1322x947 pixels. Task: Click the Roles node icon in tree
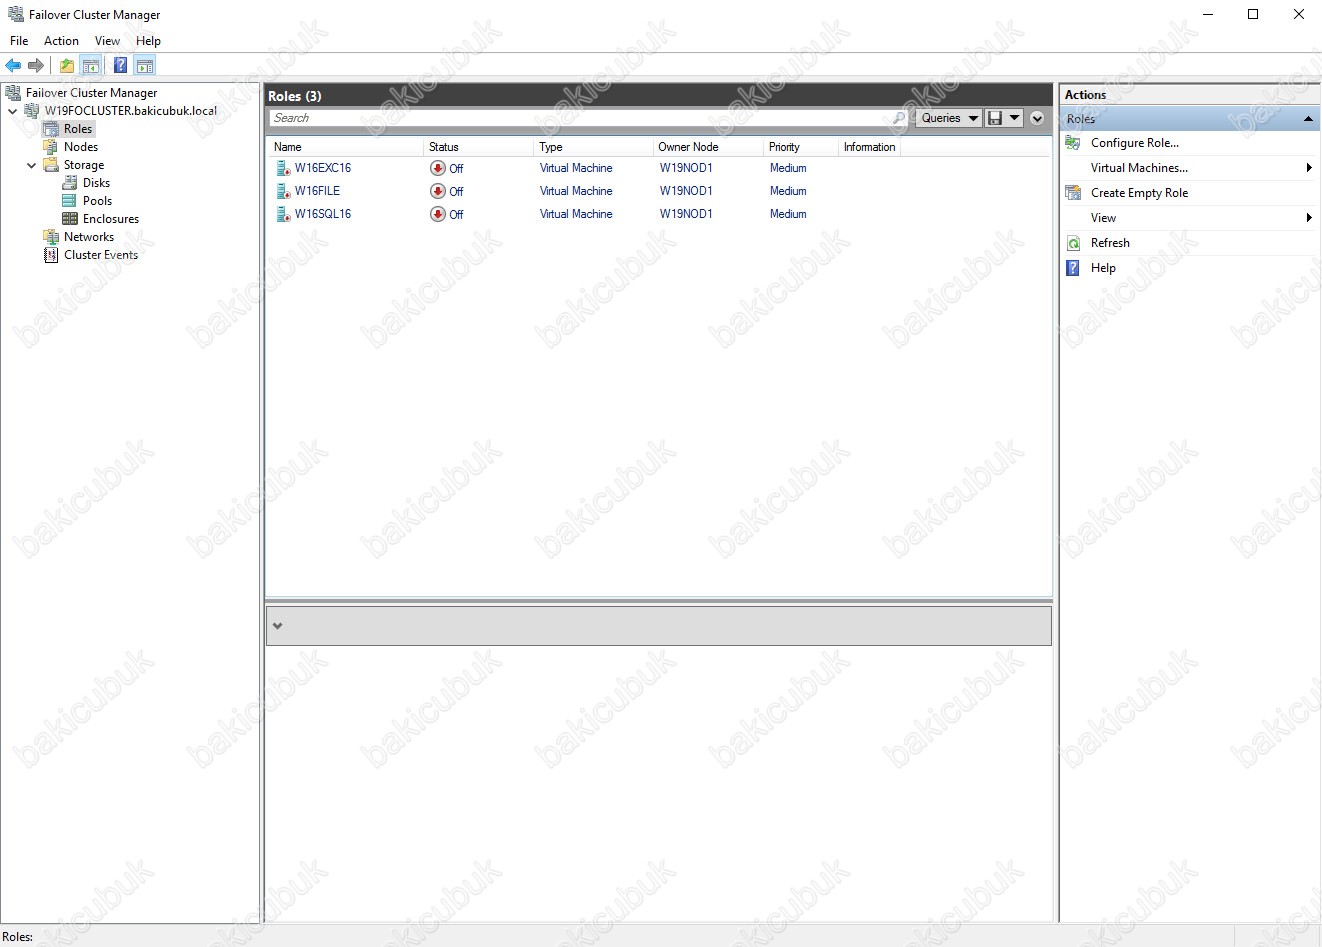point(51,129)
